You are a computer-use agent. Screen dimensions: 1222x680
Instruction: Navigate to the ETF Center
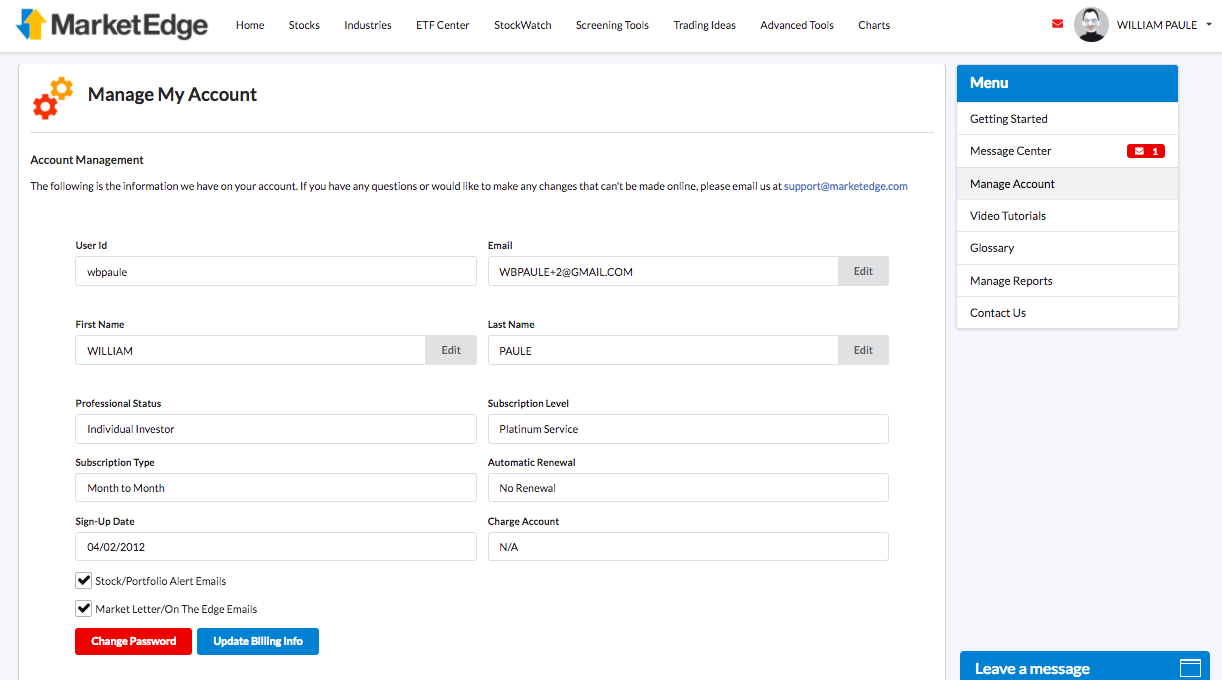pyautogui.click(x=442, y=25)
